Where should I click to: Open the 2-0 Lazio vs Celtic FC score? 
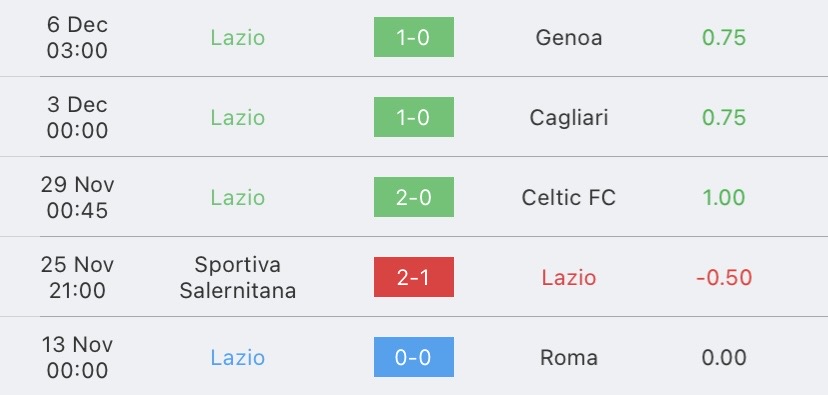click(x=413, y=197)
